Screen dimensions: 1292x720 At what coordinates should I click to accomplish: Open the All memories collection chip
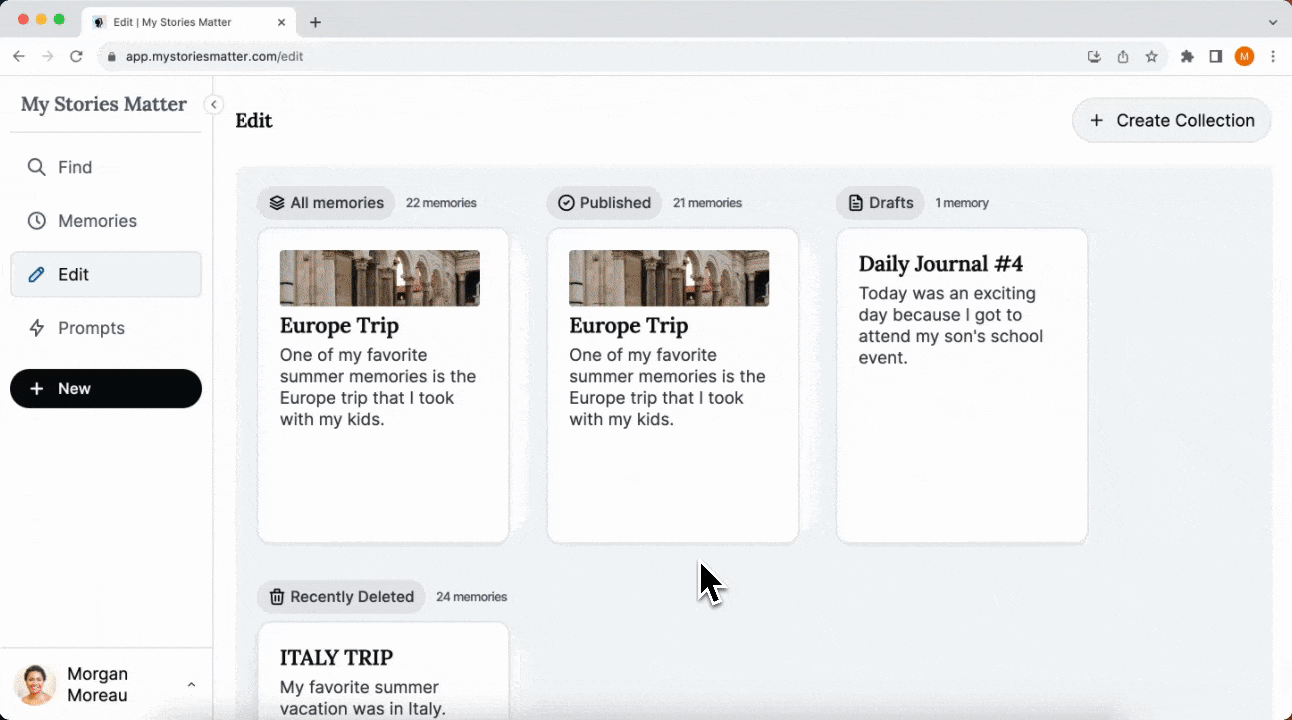(x=326, y=203)
